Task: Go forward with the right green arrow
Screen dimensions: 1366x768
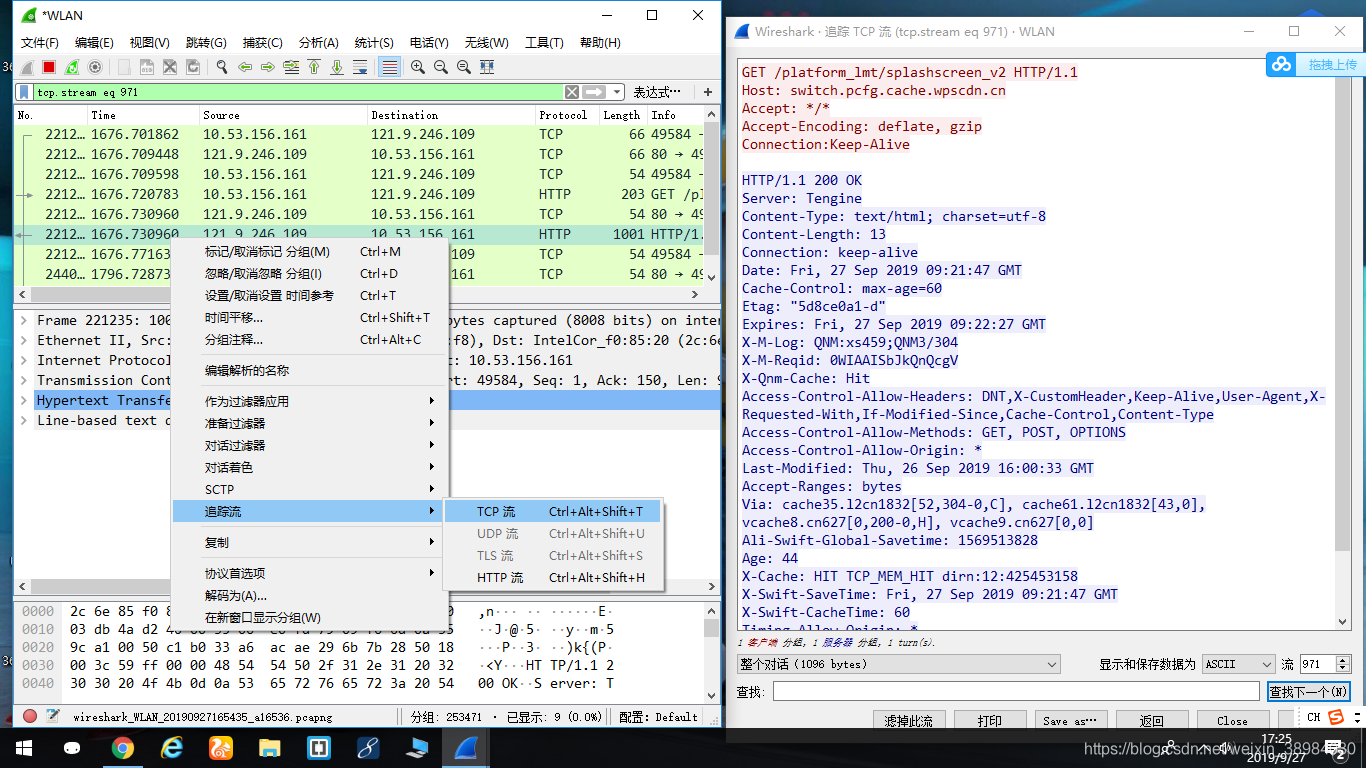Action: 268,67
